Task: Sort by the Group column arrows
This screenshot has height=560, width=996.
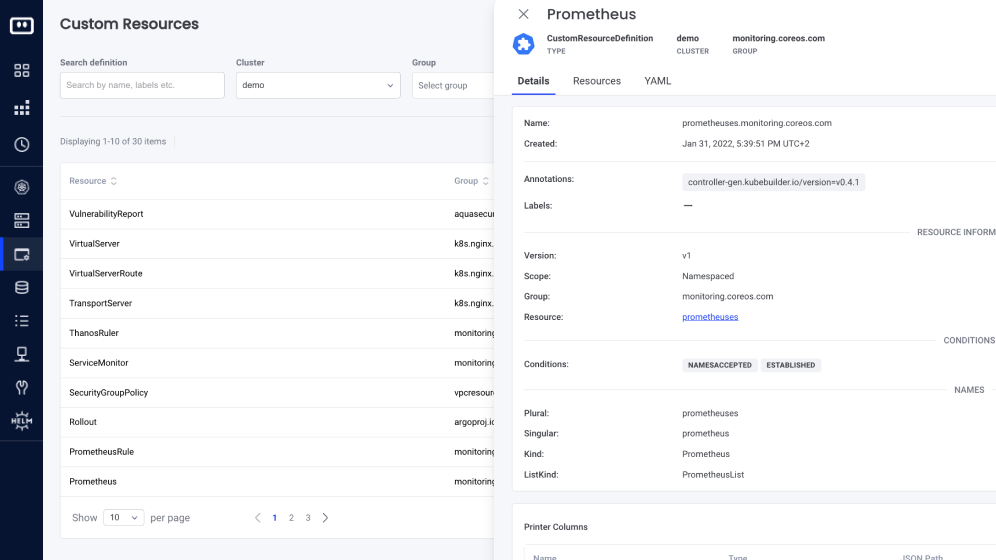Action: pos(486,181)
